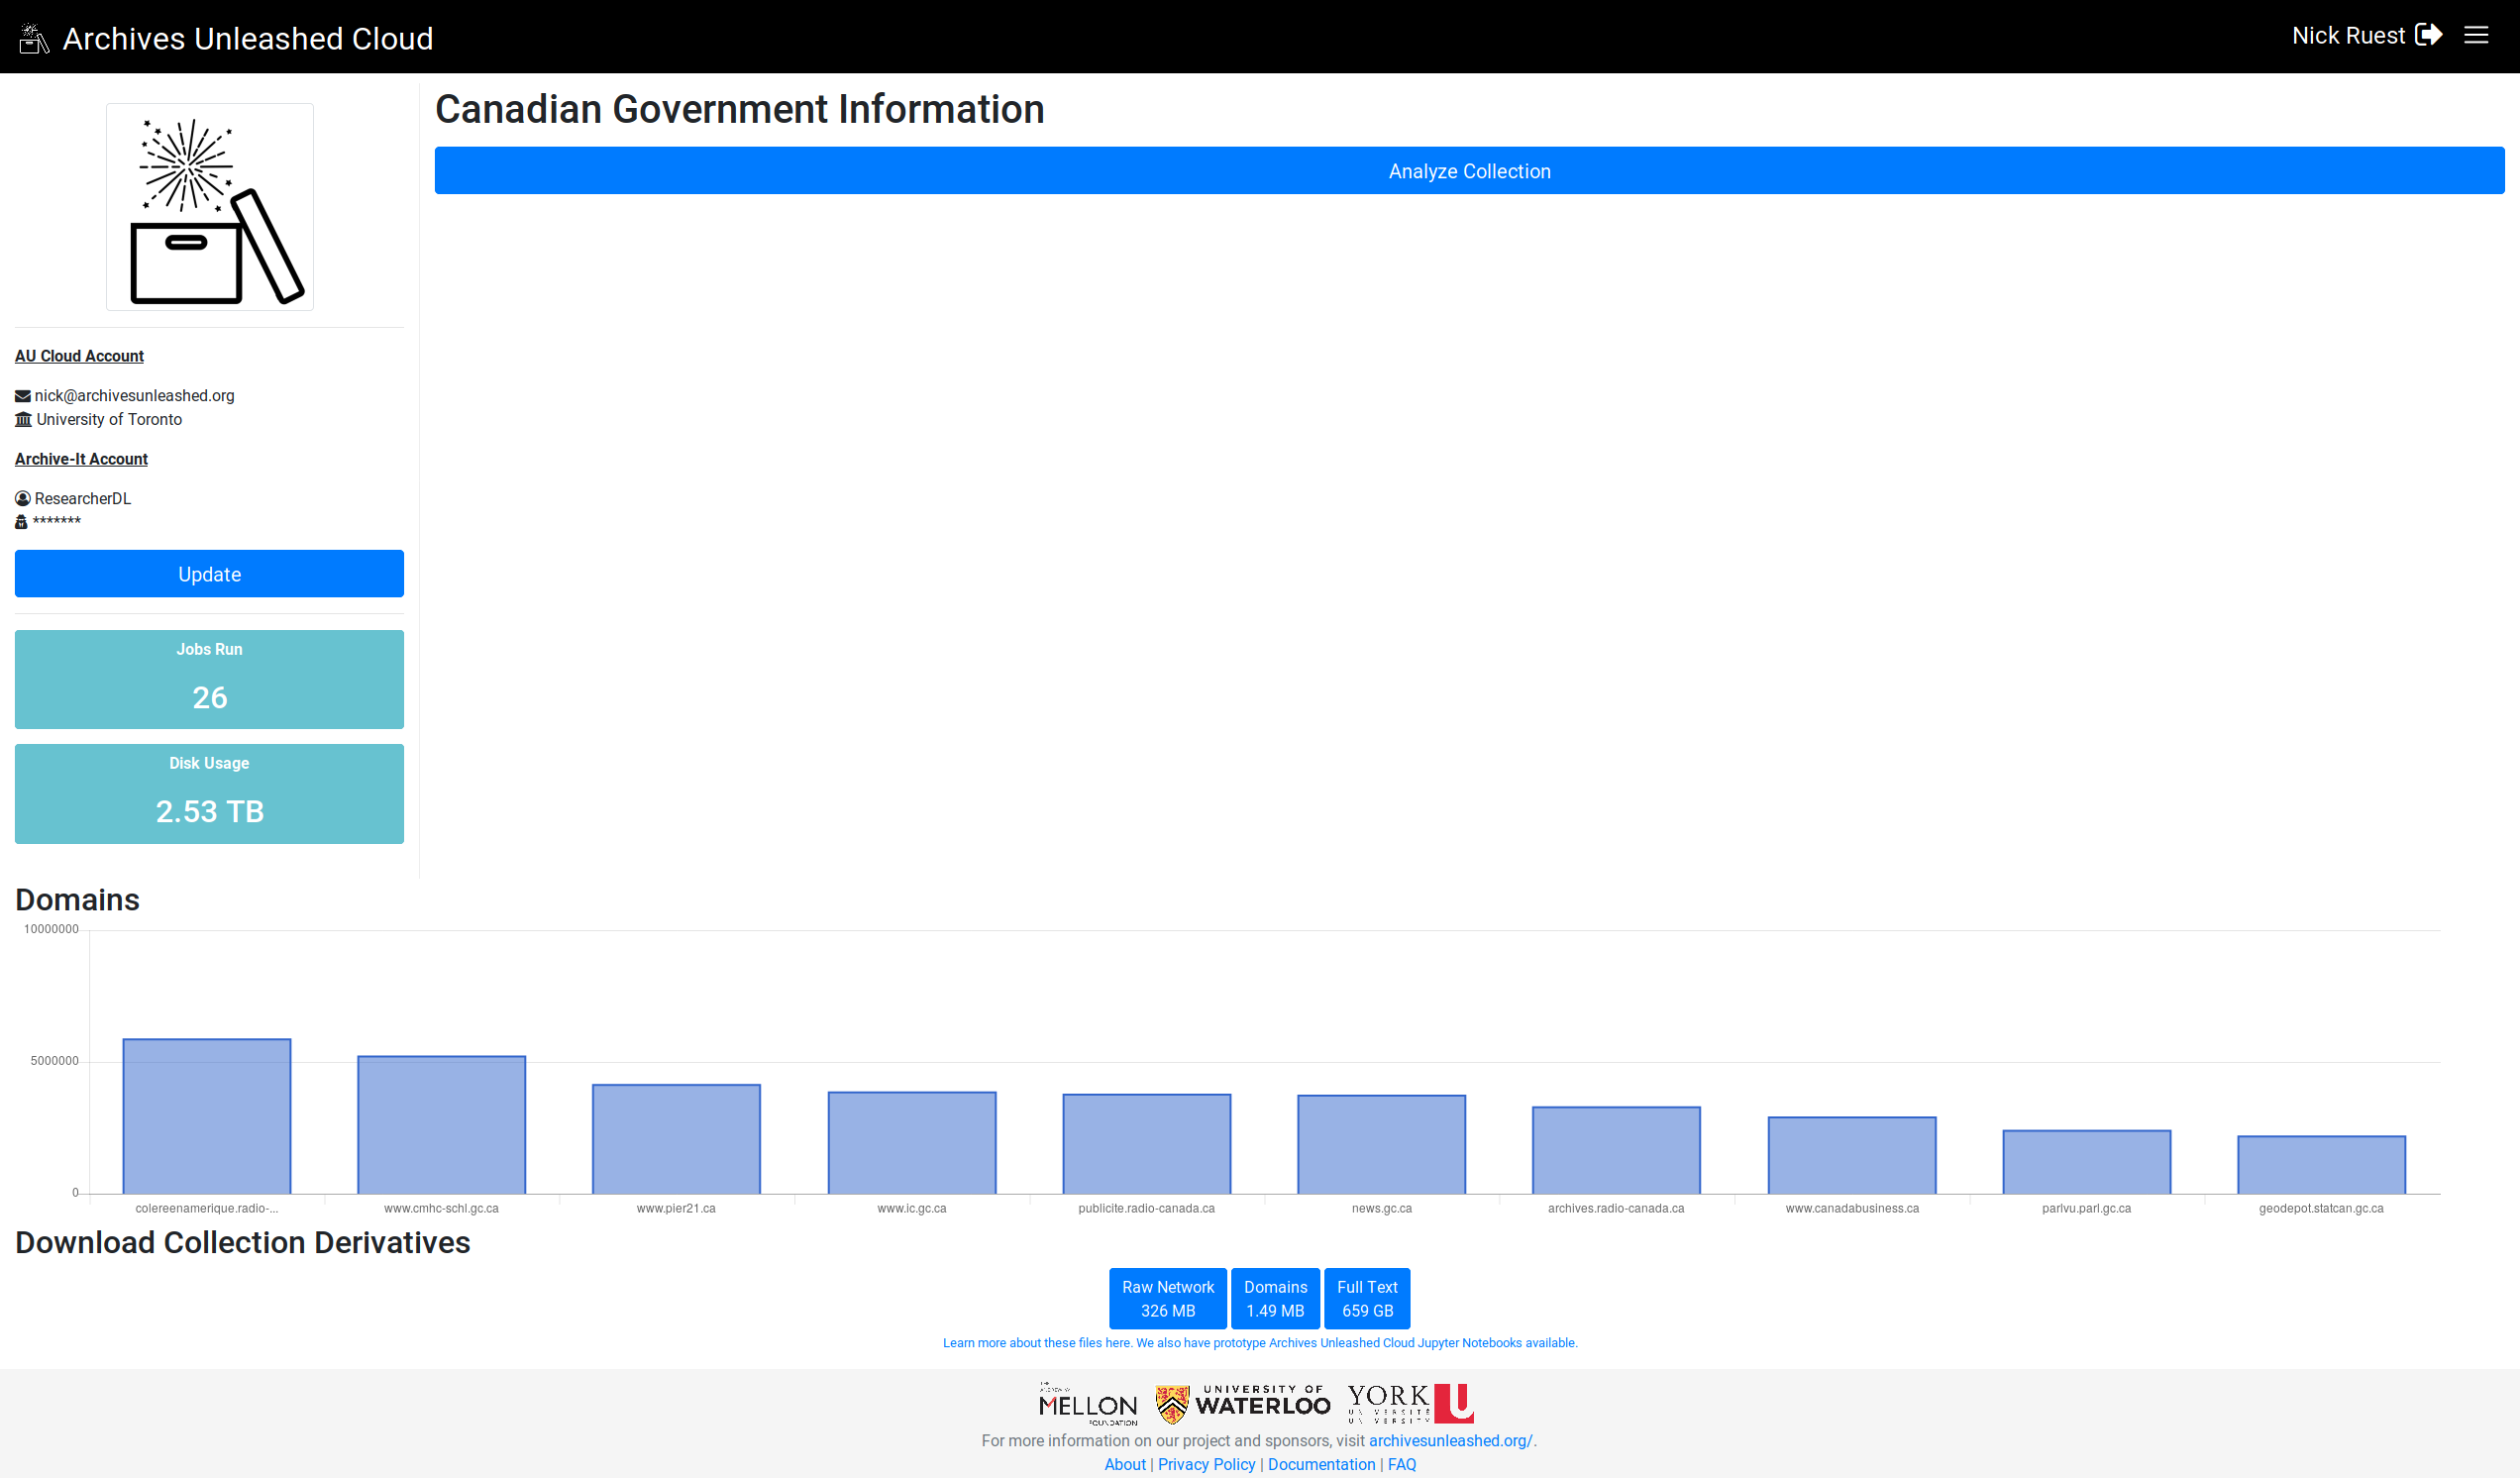Click the sign-out arrow icon beside Nick Ruest
2520x1478 pixels.
[x=2428, y=35]
